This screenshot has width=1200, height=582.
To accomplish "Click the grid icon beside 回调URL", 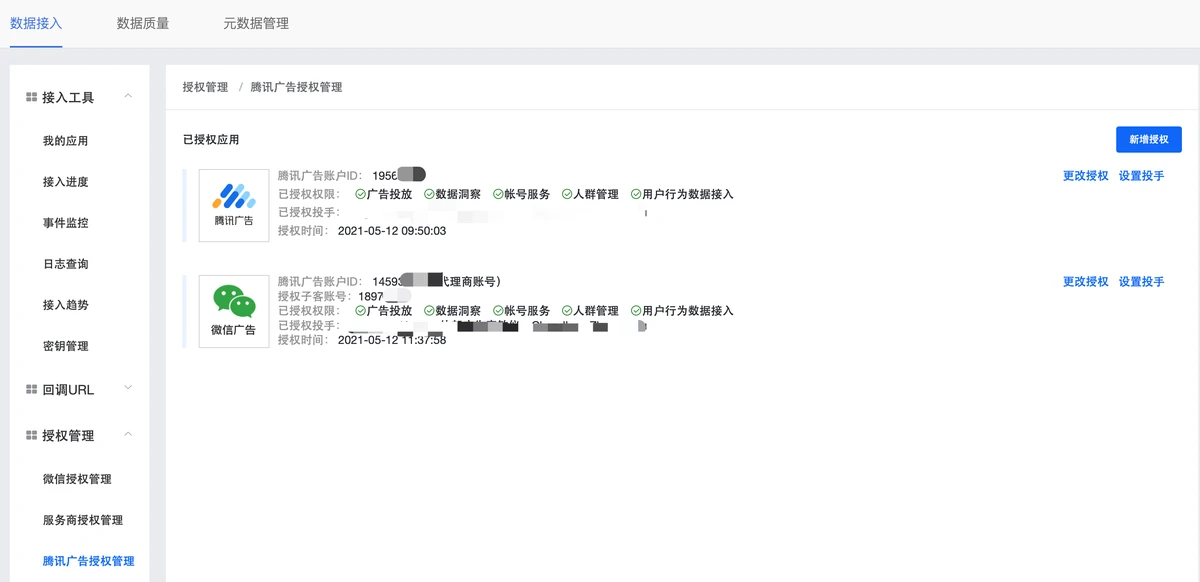I will pos(31,388).
